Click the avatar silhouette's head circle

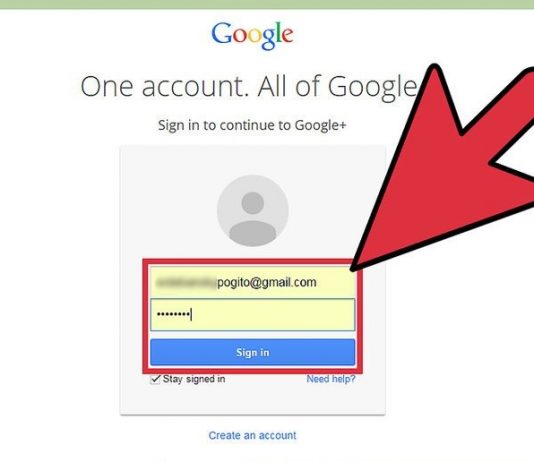point(253,203)
